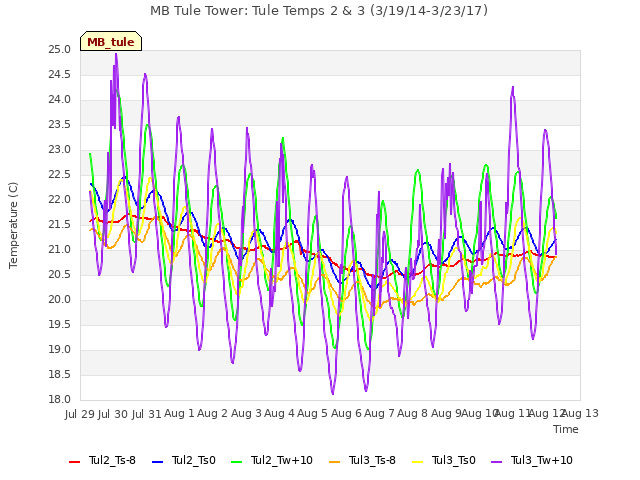Click the 20.5 y-axis tick label
Viewport: 640px width, 480px height.
[x=60, y=275]
